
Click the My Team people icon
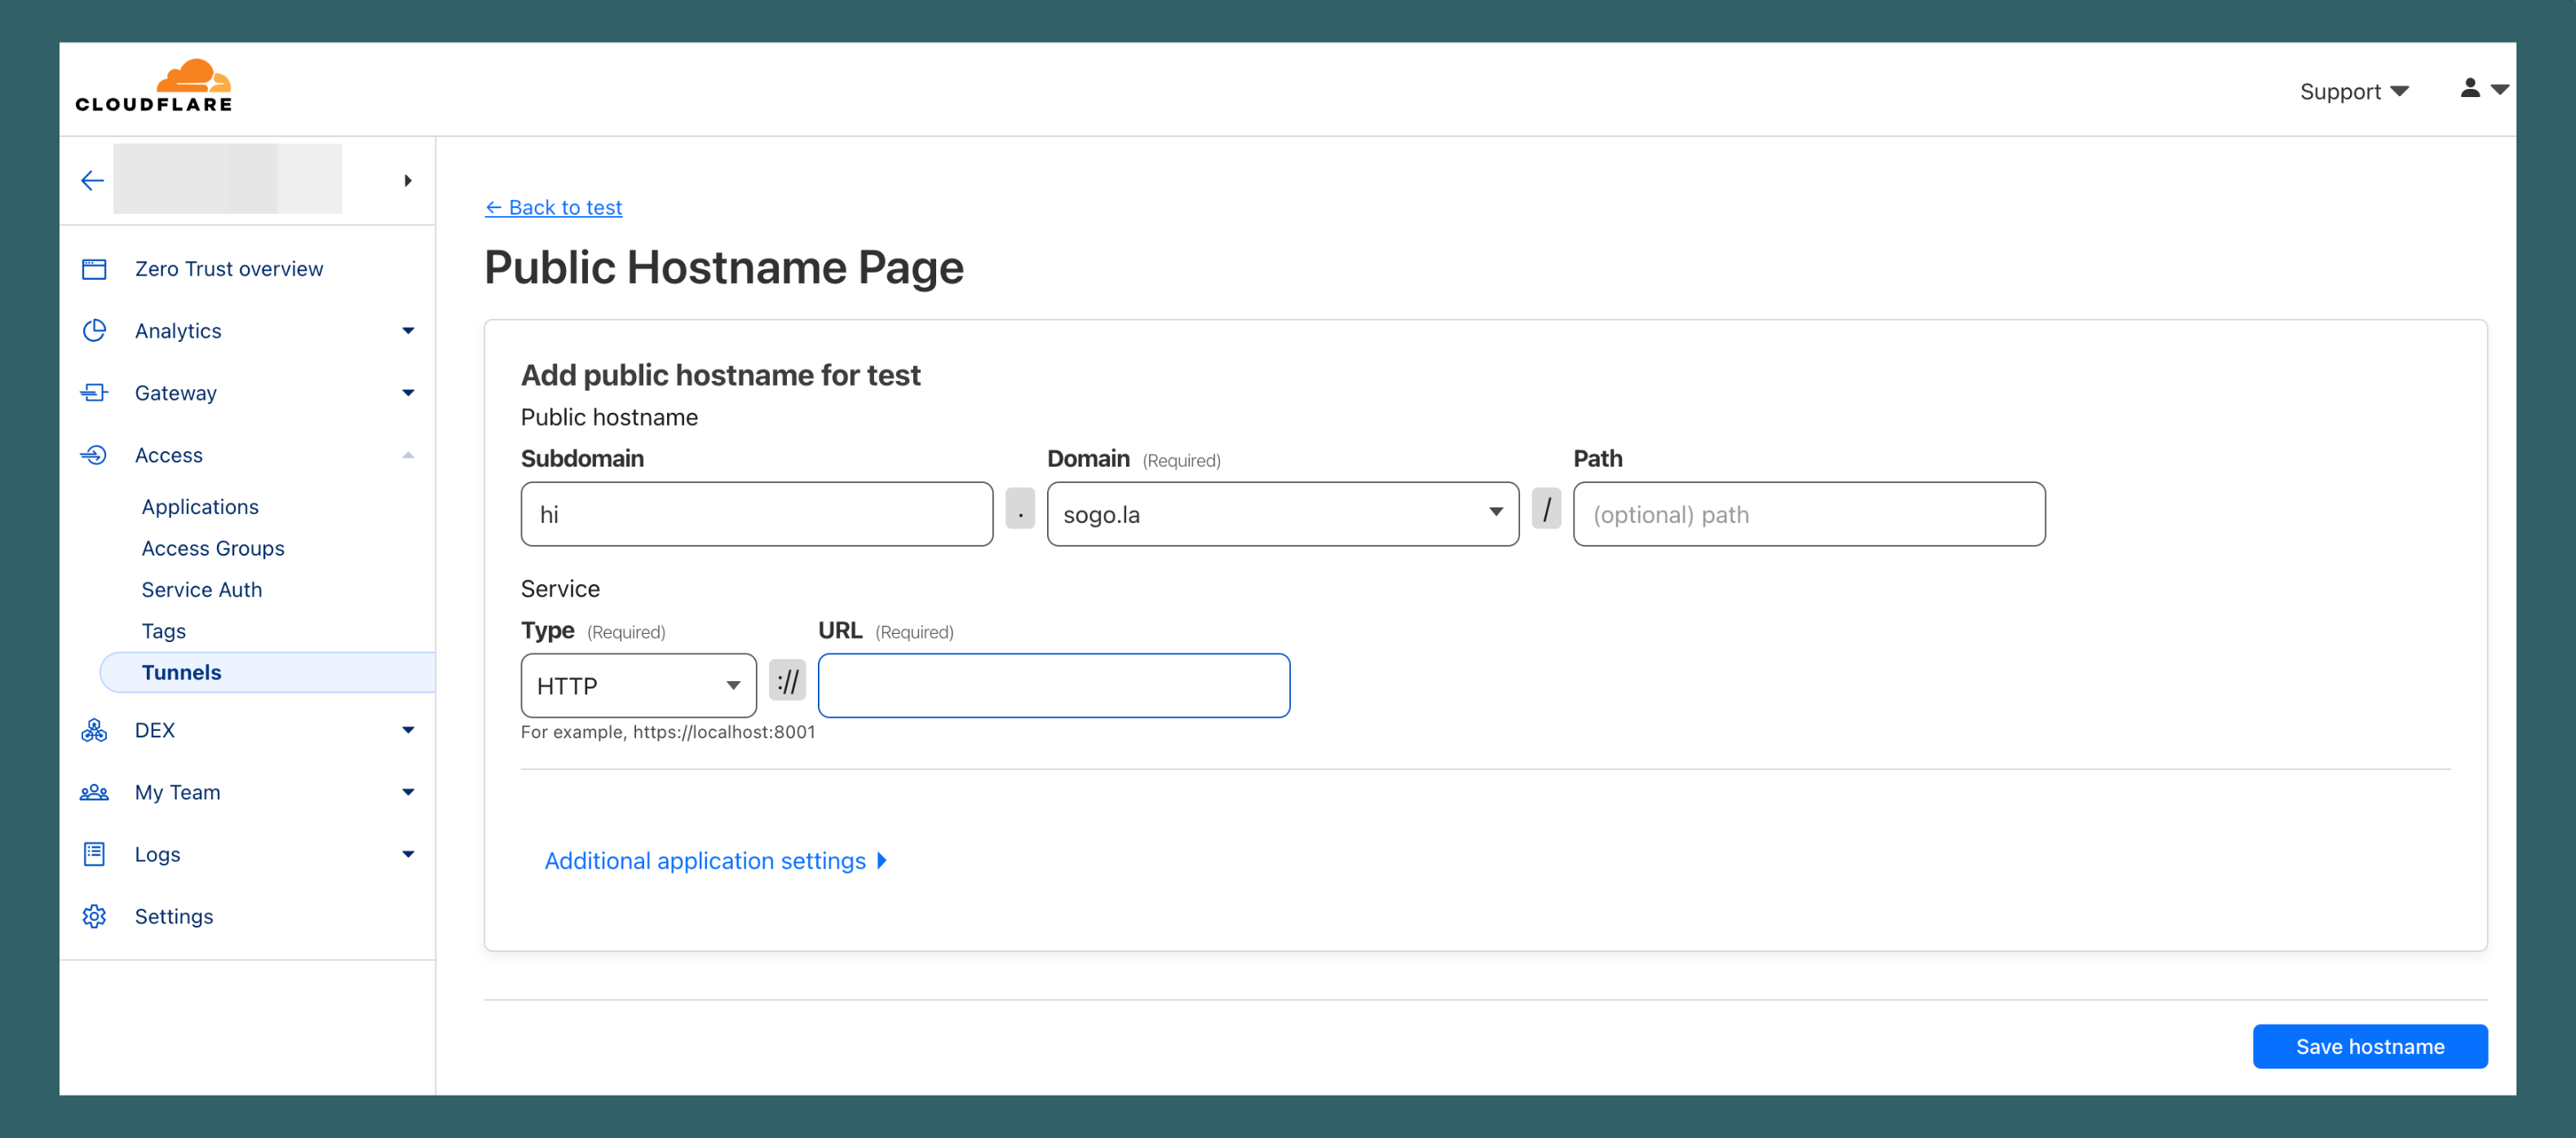(x=94, y=792)
